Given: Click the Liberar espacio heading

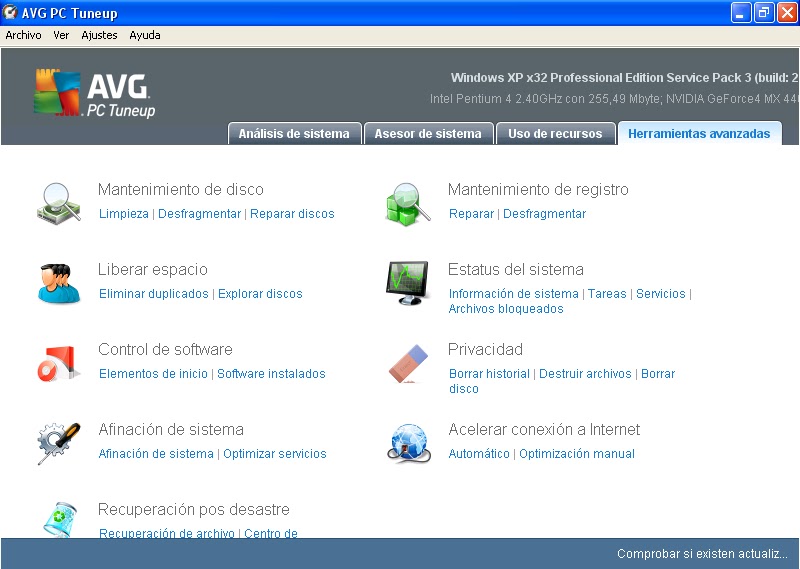Looking at the screenshot, I should pyautogui.click(x=153, y=269).
